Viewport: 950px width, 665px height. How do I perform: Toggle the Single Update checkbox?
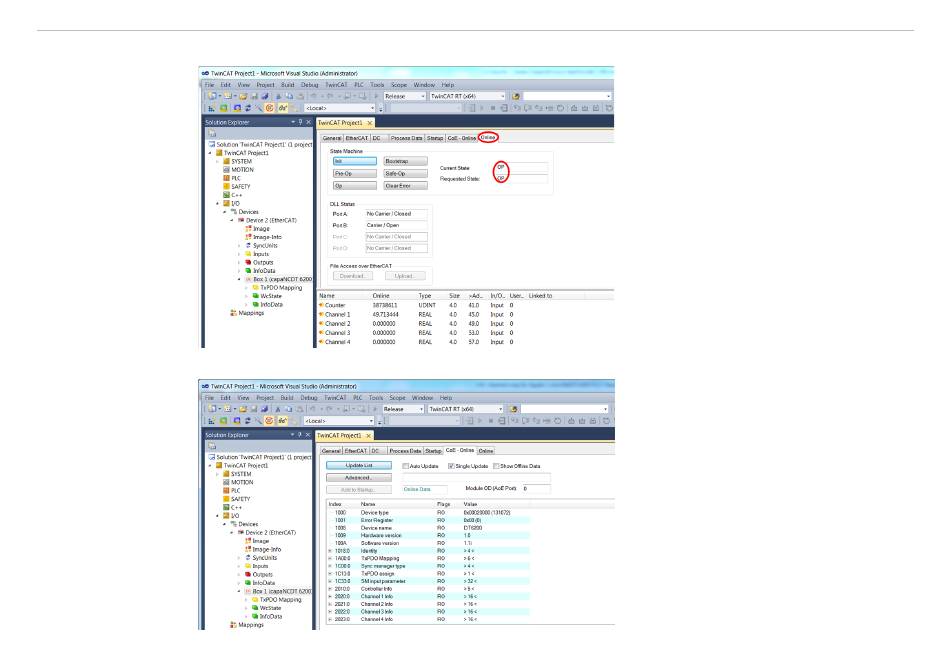(451, 466)
